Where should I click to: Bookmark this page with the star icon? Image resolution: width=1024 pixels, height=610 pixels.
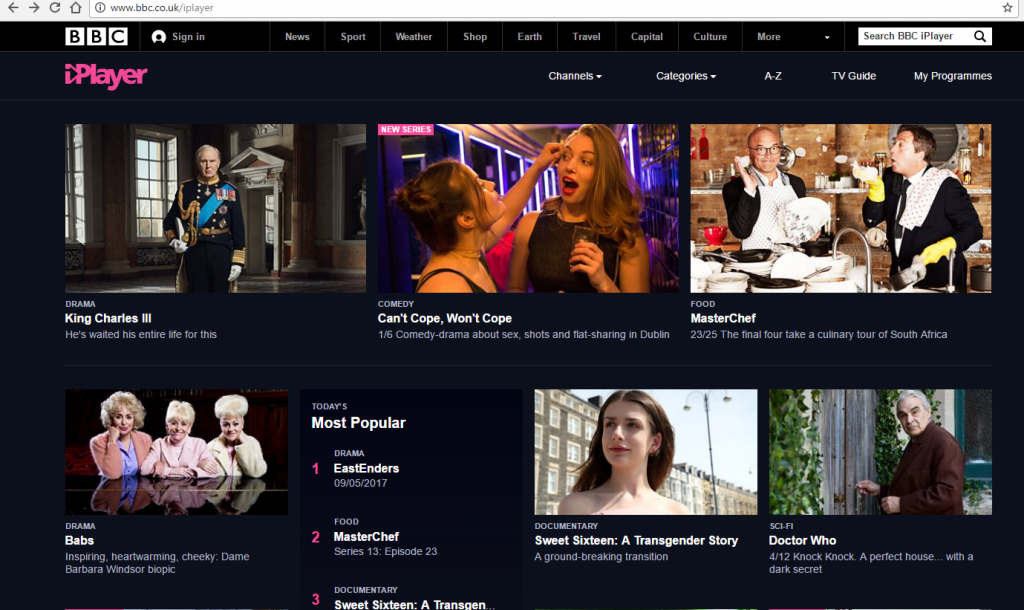pos(1008,8)
